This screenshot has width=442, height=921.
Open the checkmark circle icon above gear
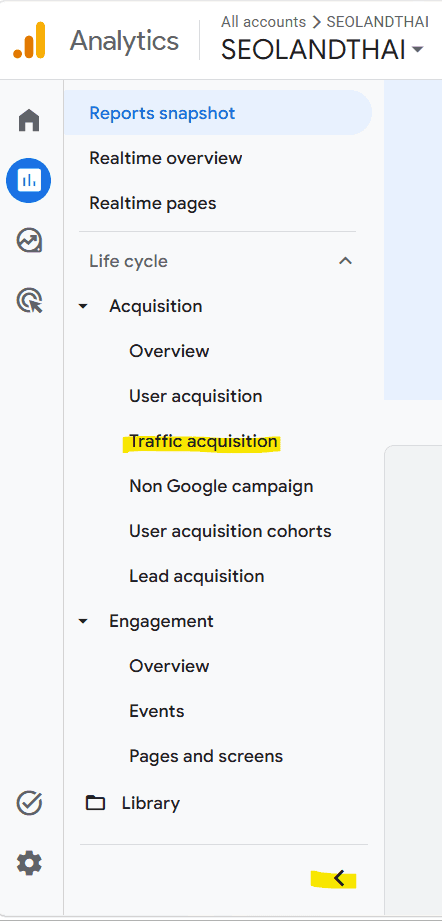(29, 803)
